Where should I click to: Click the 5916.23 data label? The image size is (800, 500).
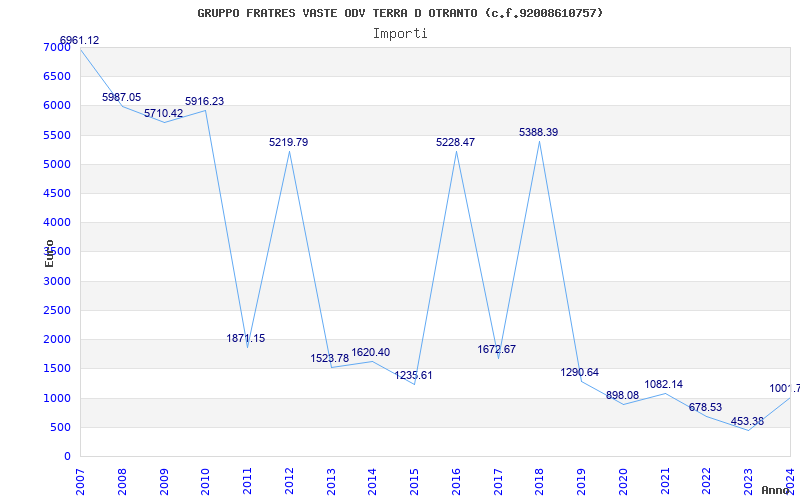coord(205,102)
